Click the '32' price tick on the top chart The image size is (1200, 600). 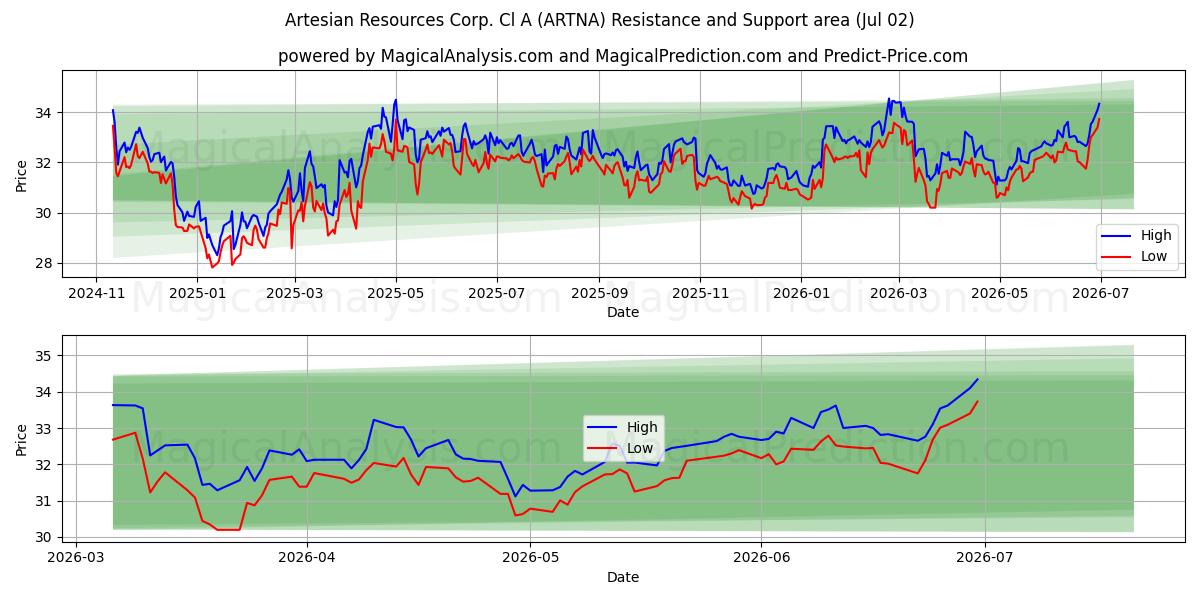46,163
